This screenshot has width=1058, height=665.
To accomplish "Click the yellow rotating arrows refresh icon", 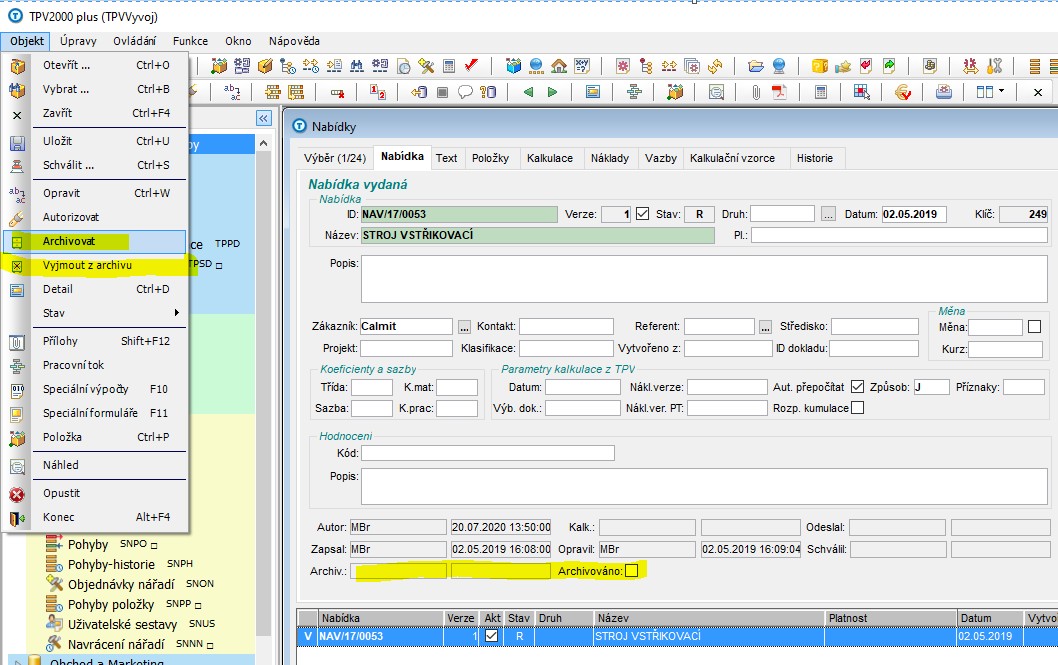I will click(x=715, y=65).
